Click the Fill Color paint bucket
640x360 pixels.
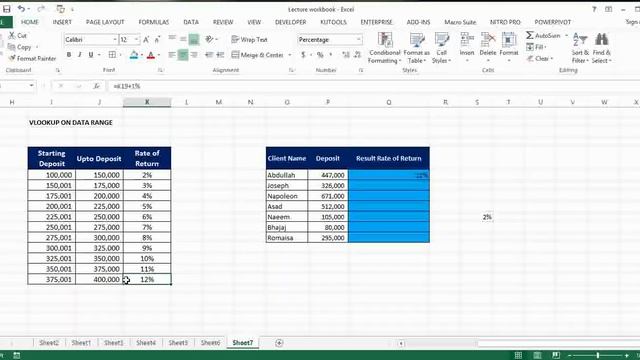point(134,55)
